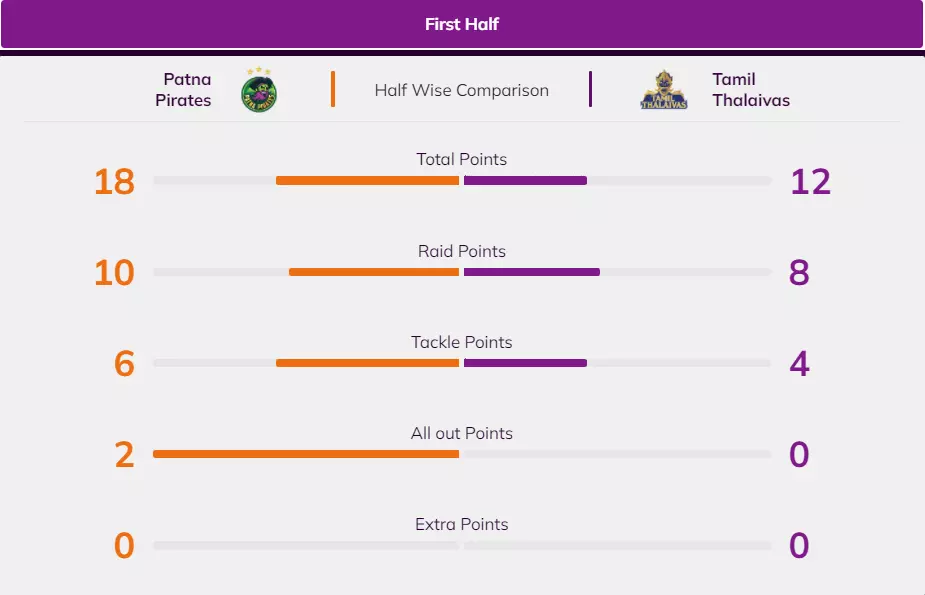Click the orange All out Points bar
The width and height of the screenshot is (925, 595).
click(x=306, y=454)
